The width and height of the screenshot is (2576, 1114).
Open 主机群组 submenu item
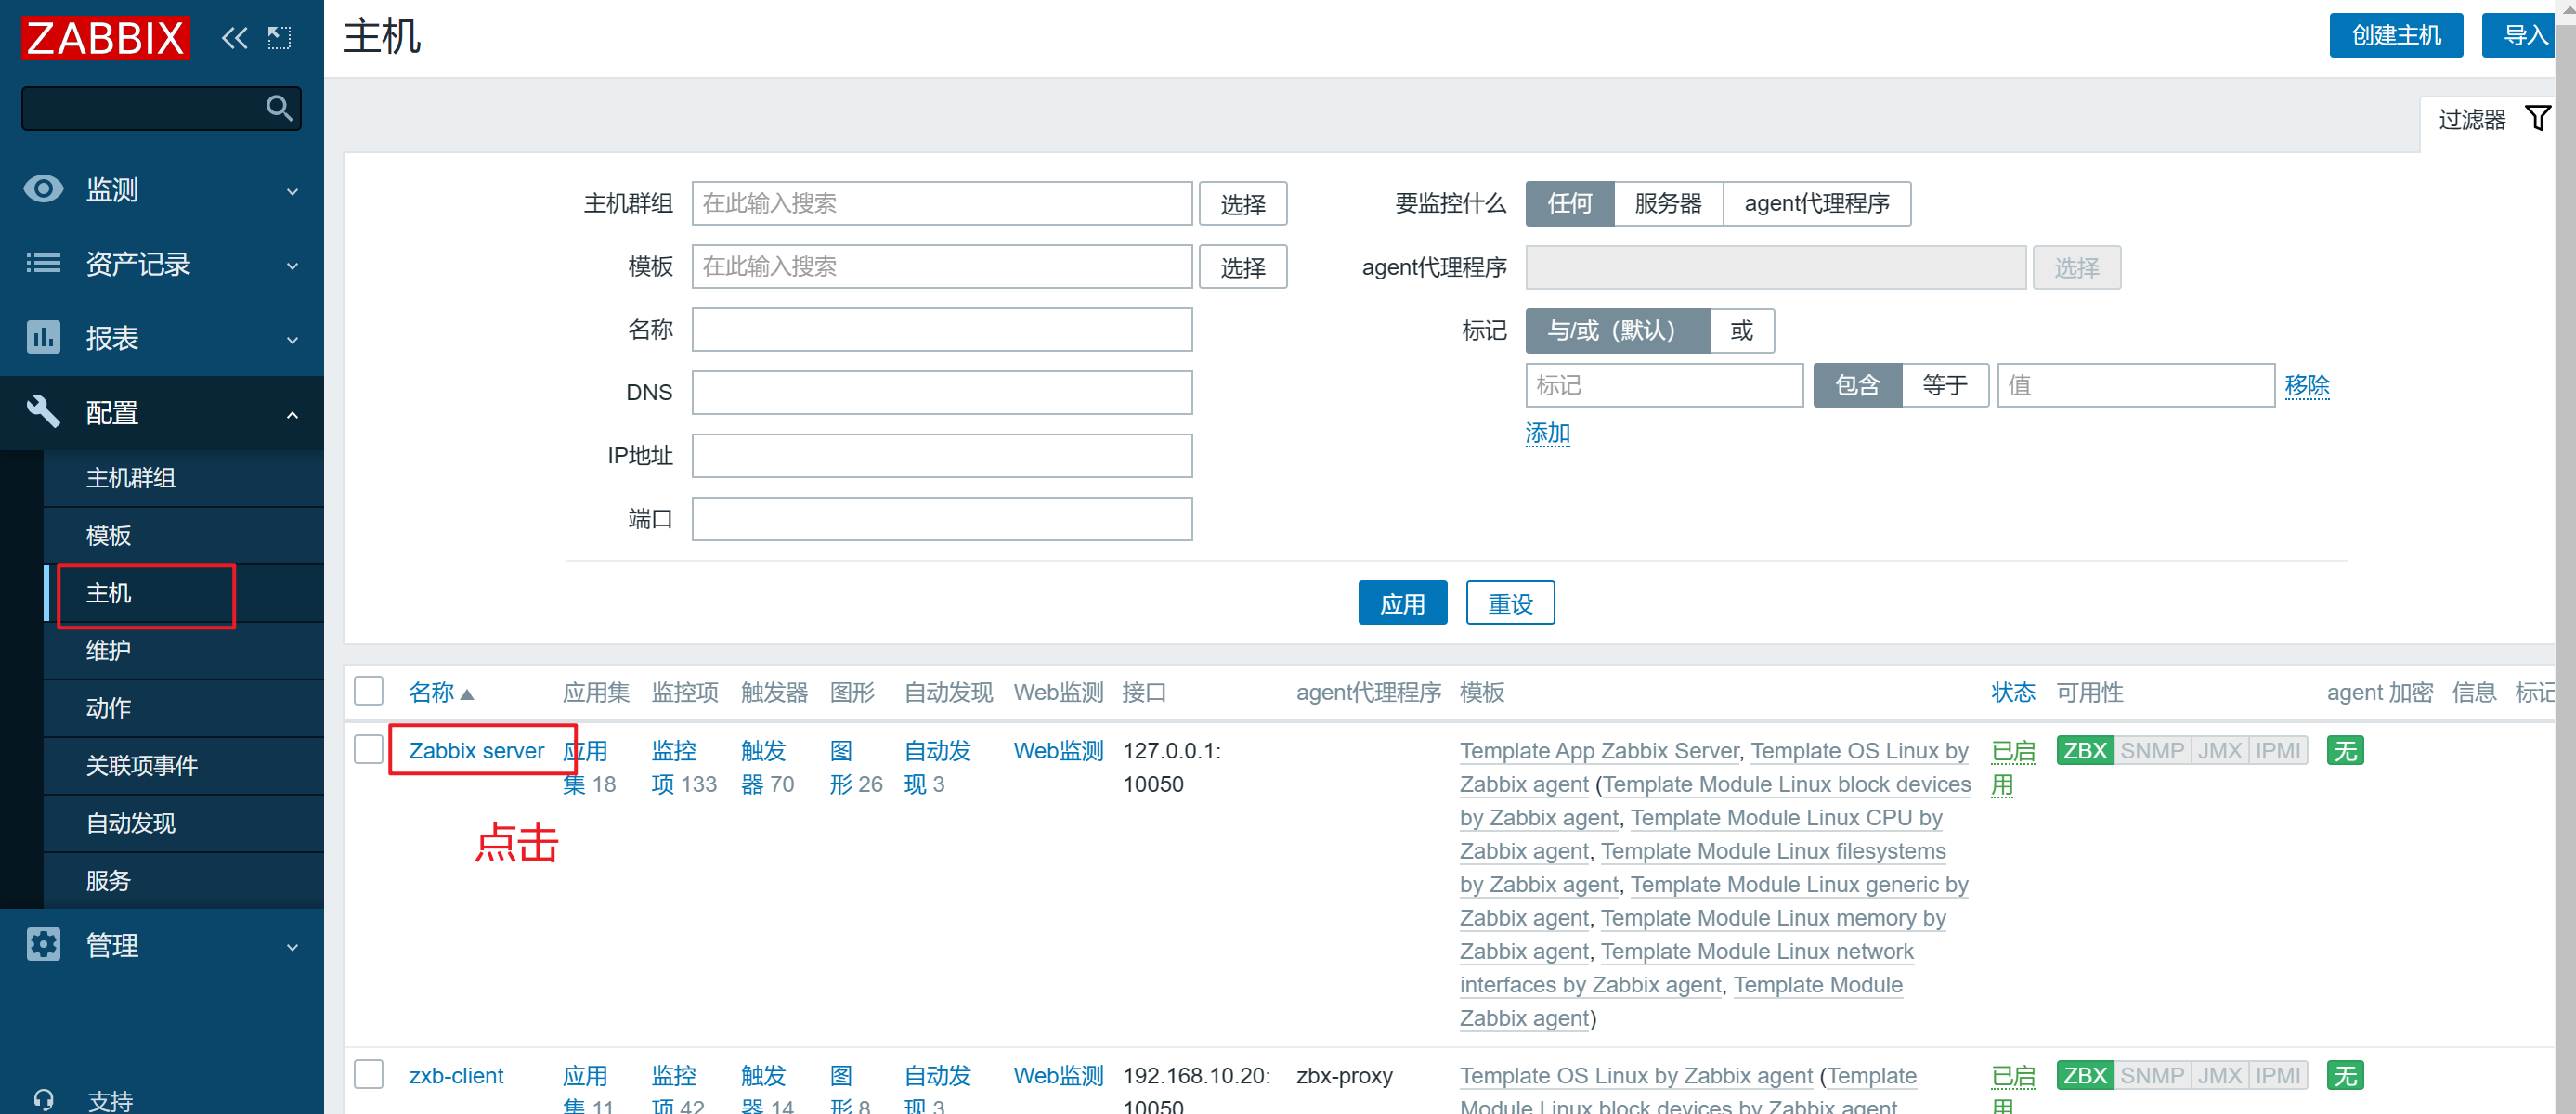tap(183, 478)
